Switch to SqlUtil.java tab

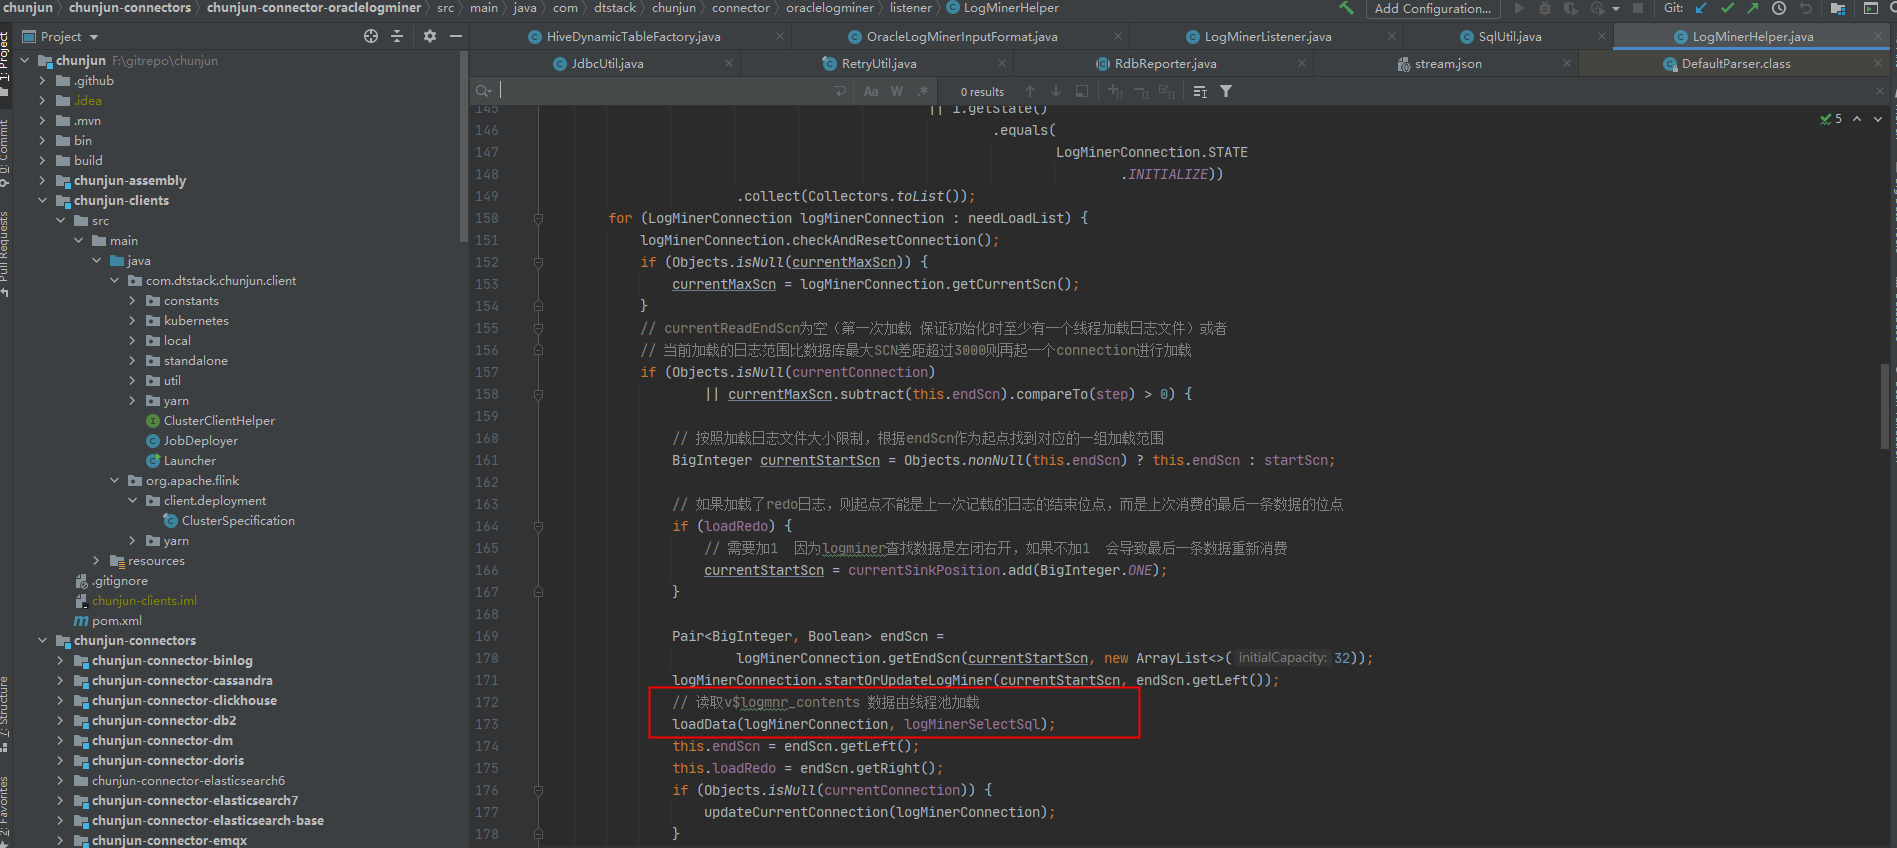pos(1509,36)
